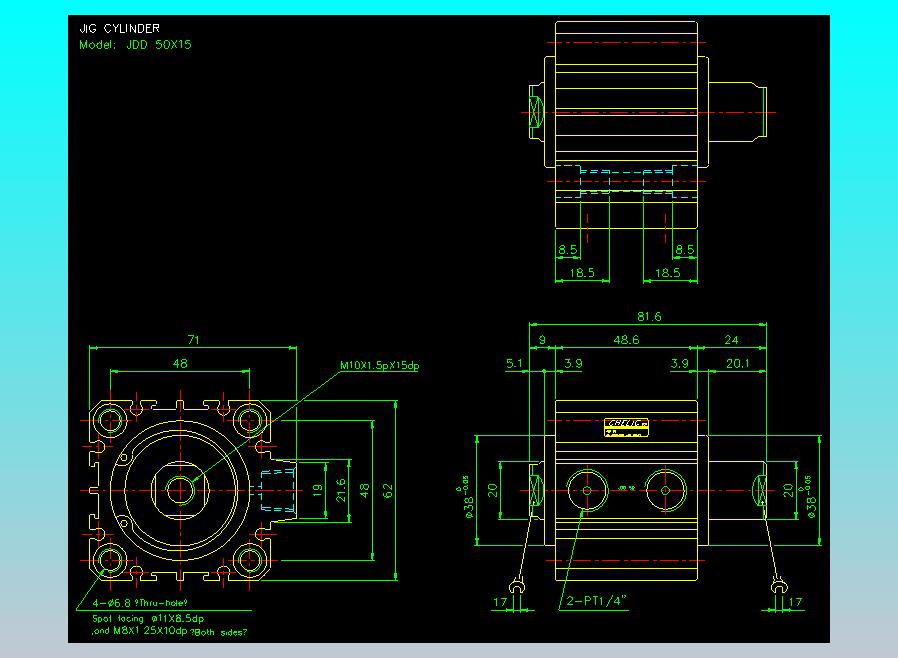Click the 81.6 overall length dimension
Screen dimensions: 898x658
click(649, 316)
